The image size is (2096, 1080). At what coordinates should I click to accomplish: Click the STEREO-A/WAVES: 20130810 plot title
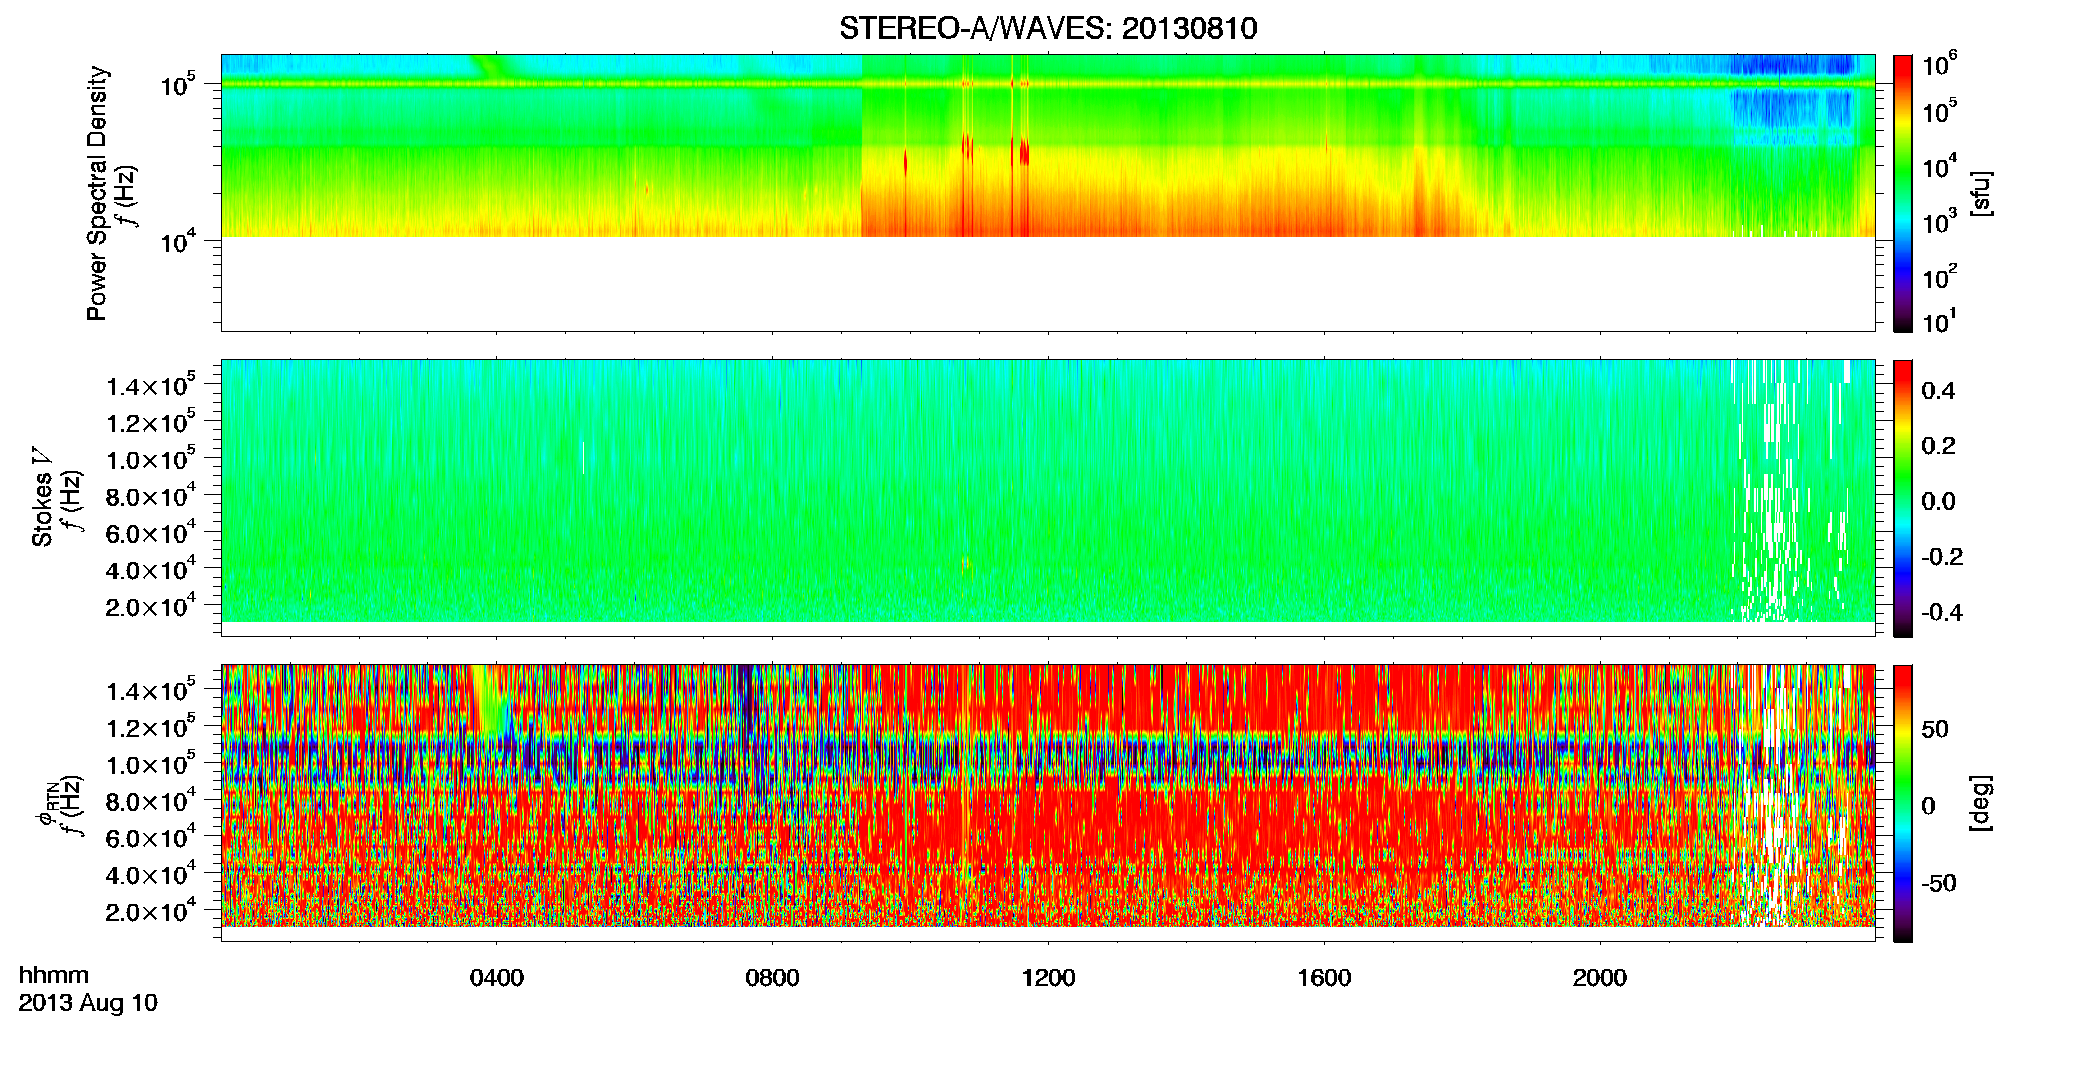pos(1047,28)
